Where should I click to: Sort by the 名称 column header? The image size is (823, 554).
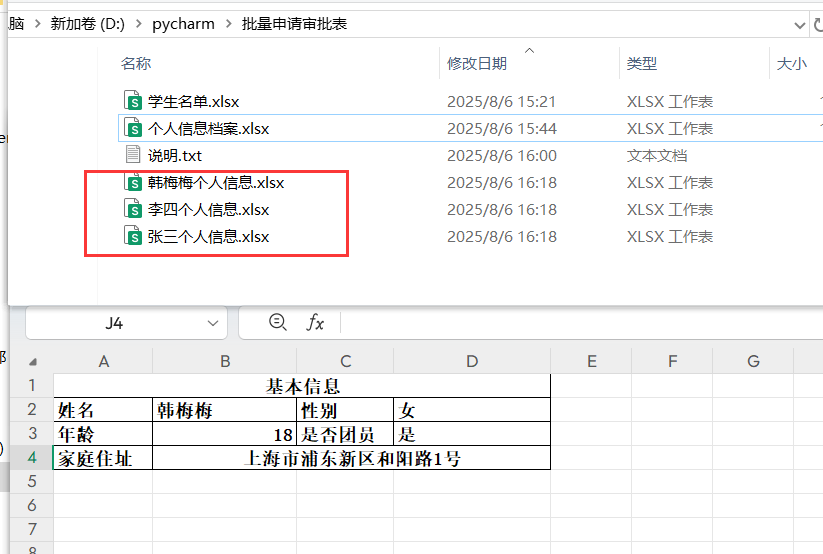point(136,64)
